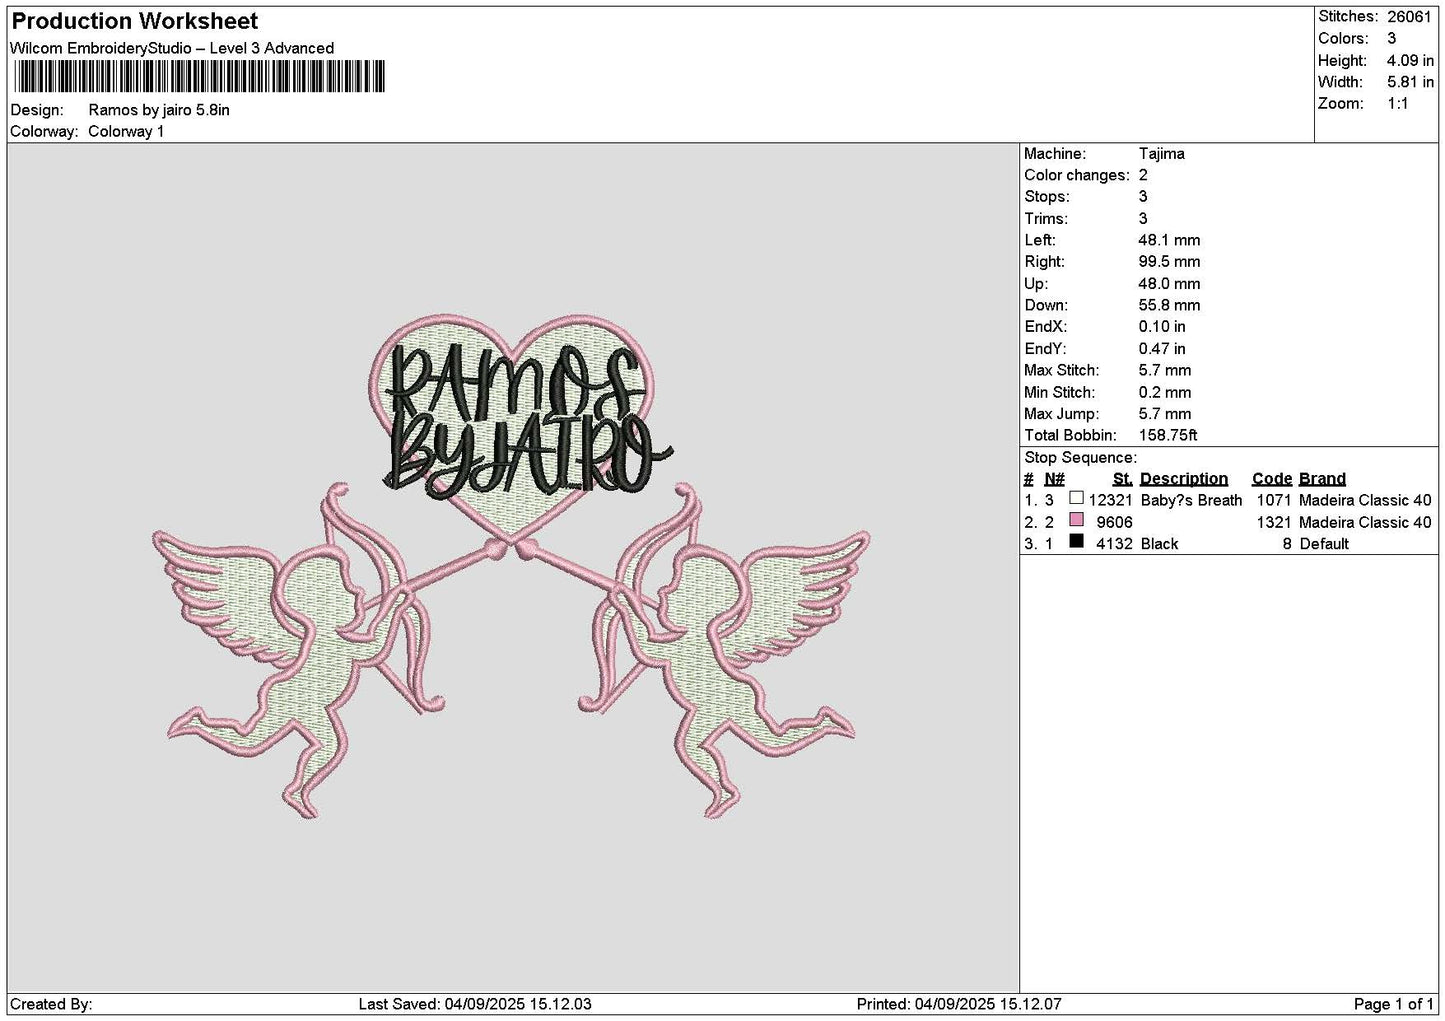
Task: Click the Stitches value 26061
Action: [1409, 16]
